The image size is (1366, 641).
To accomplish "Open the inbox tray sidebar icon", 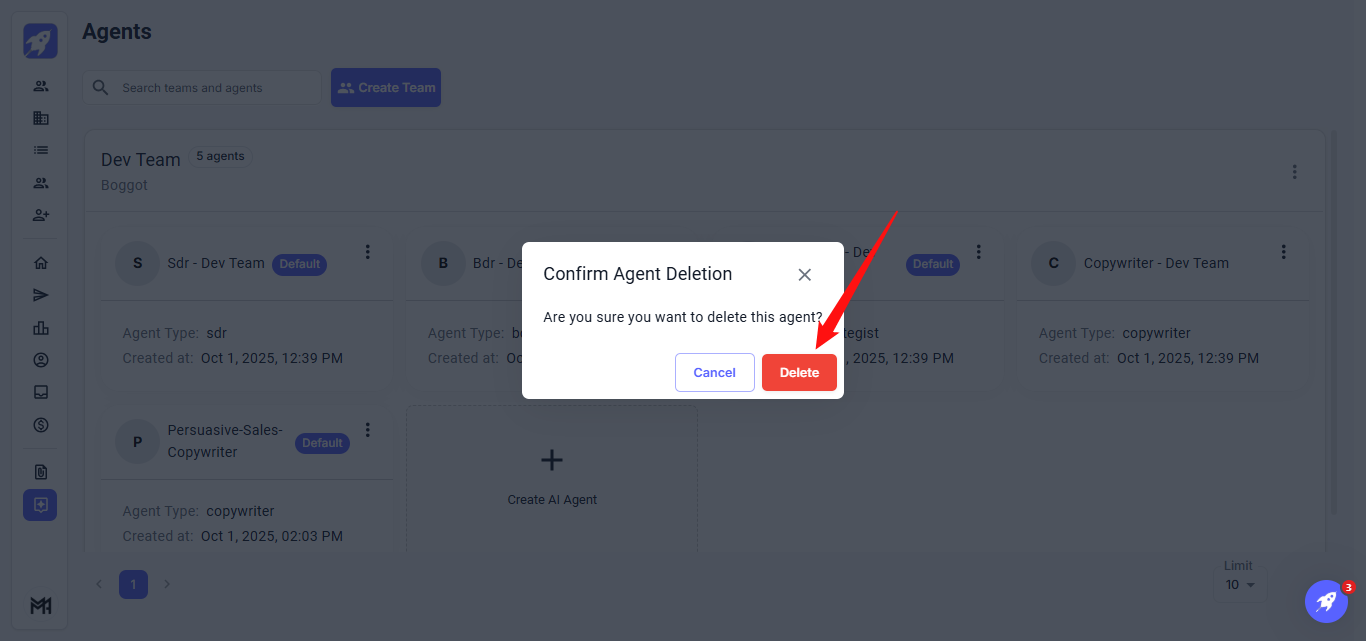I will click(x=41, y=392).
